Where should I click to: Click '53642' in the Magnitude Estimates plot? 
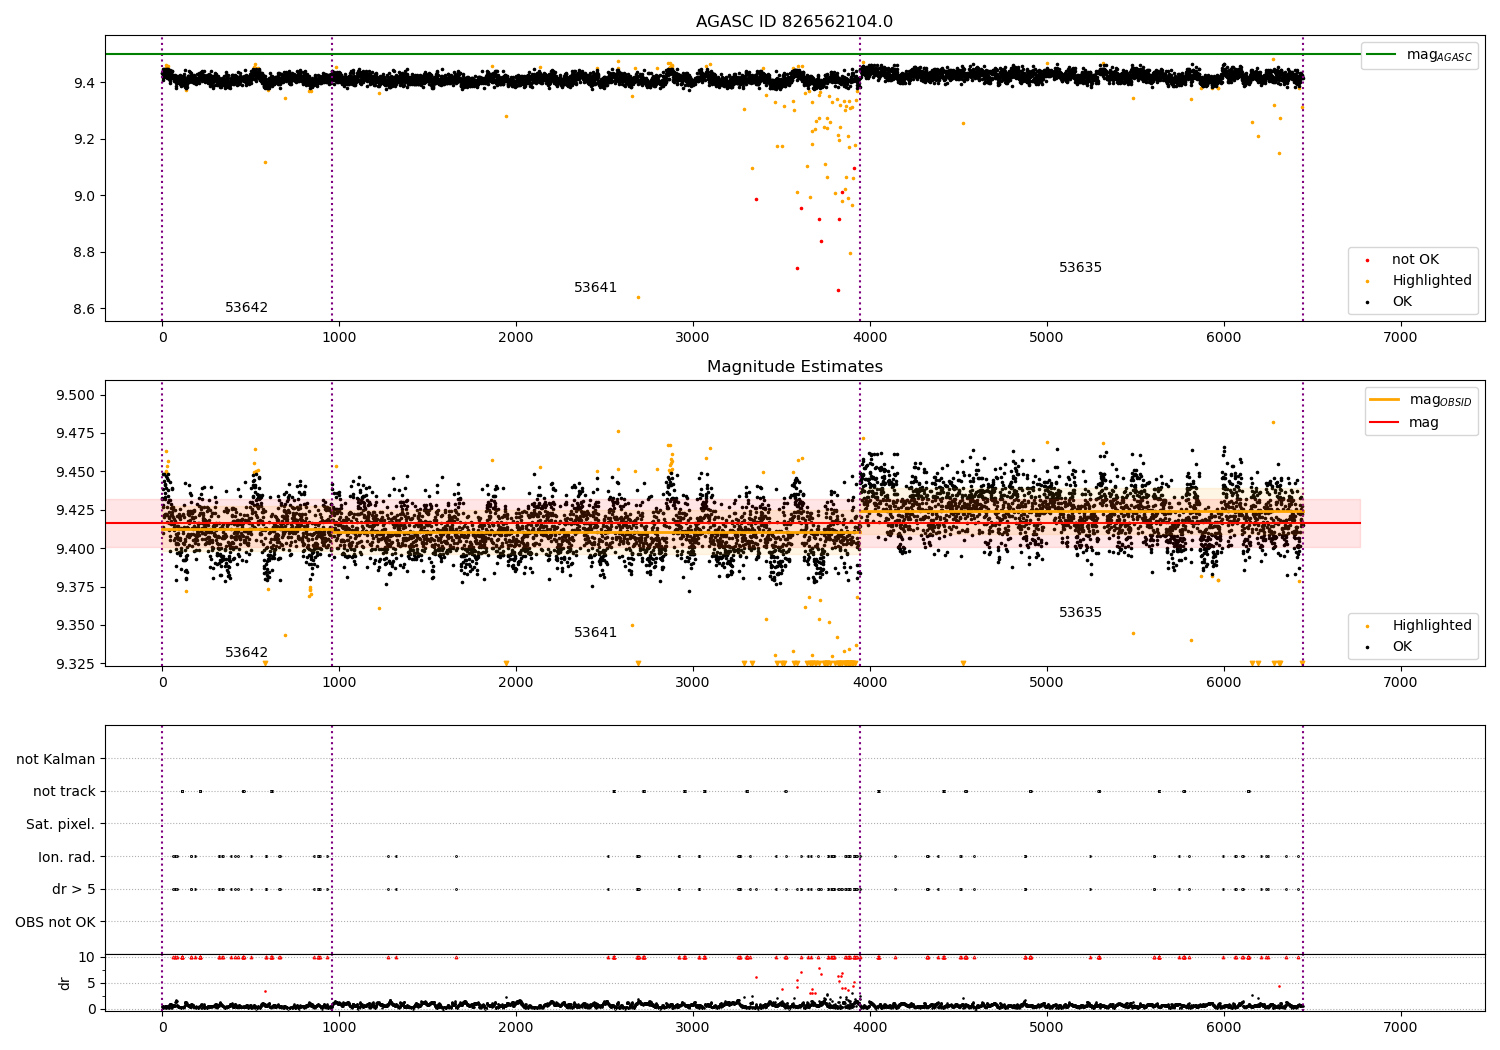pyautogui.click(x=246, y=652)
